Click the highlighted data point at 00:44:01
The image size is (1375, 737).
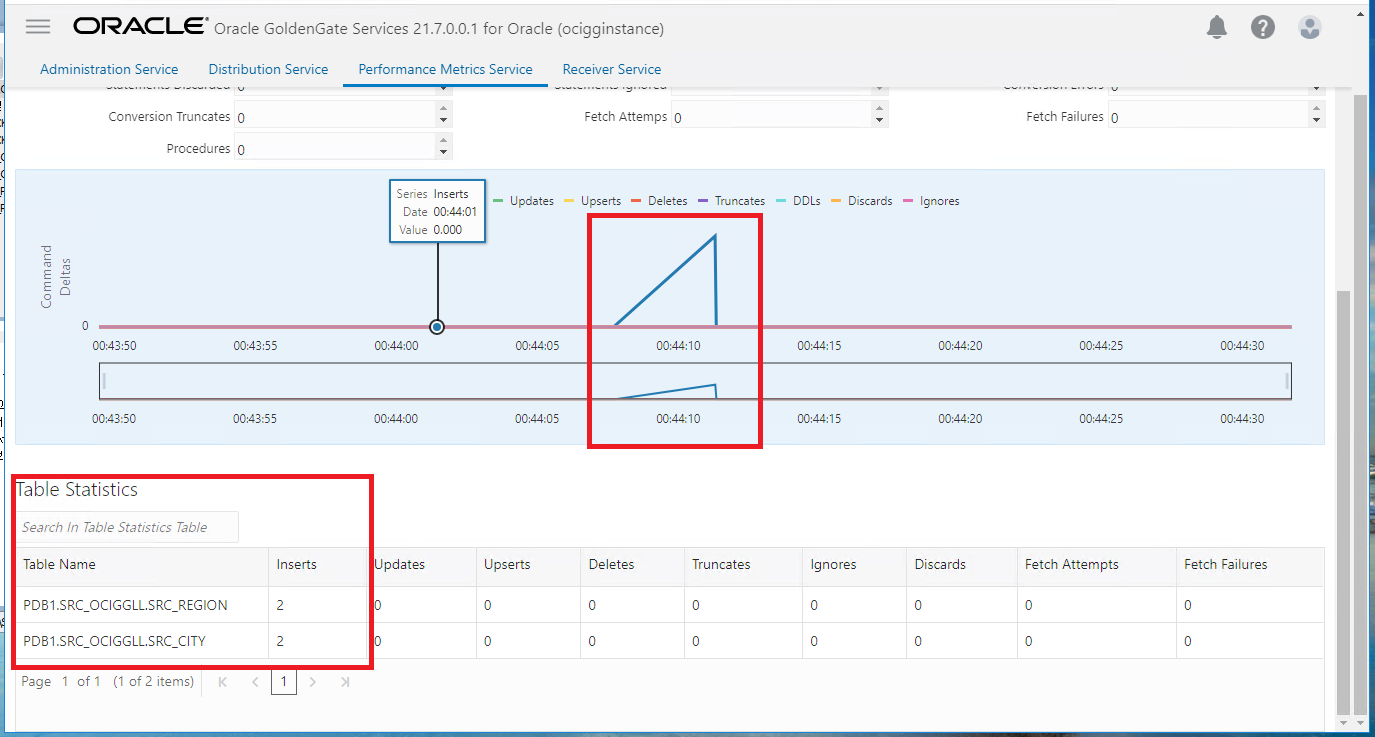[437, 327]
